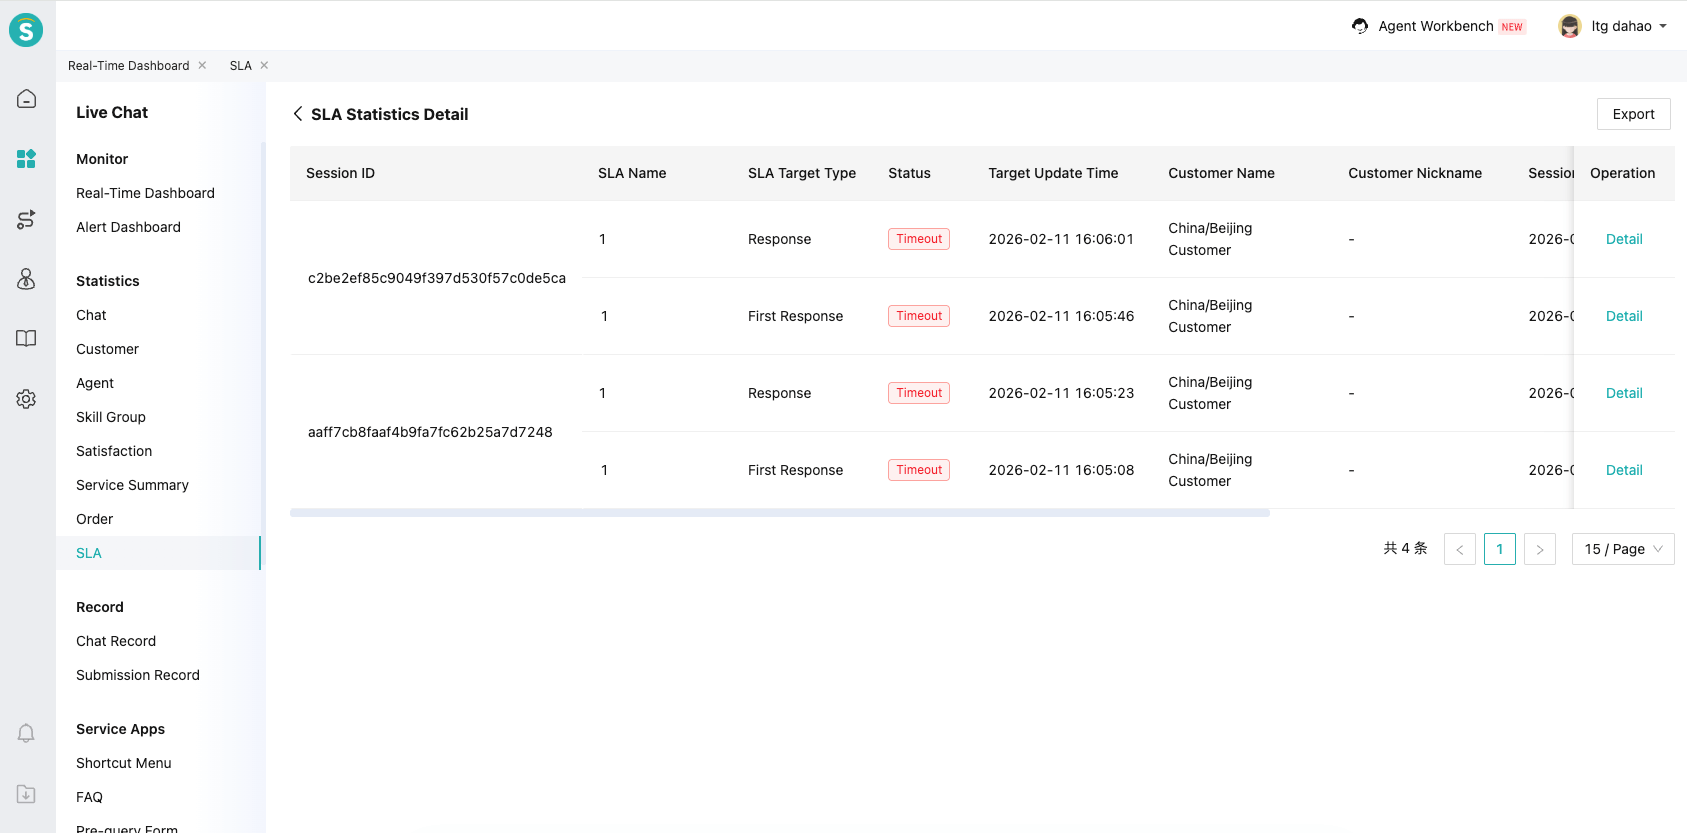This screenshot has width=1687, height=833.
Task: Switch to the Real-Time Dashboard tab
Action: (128, 66)
